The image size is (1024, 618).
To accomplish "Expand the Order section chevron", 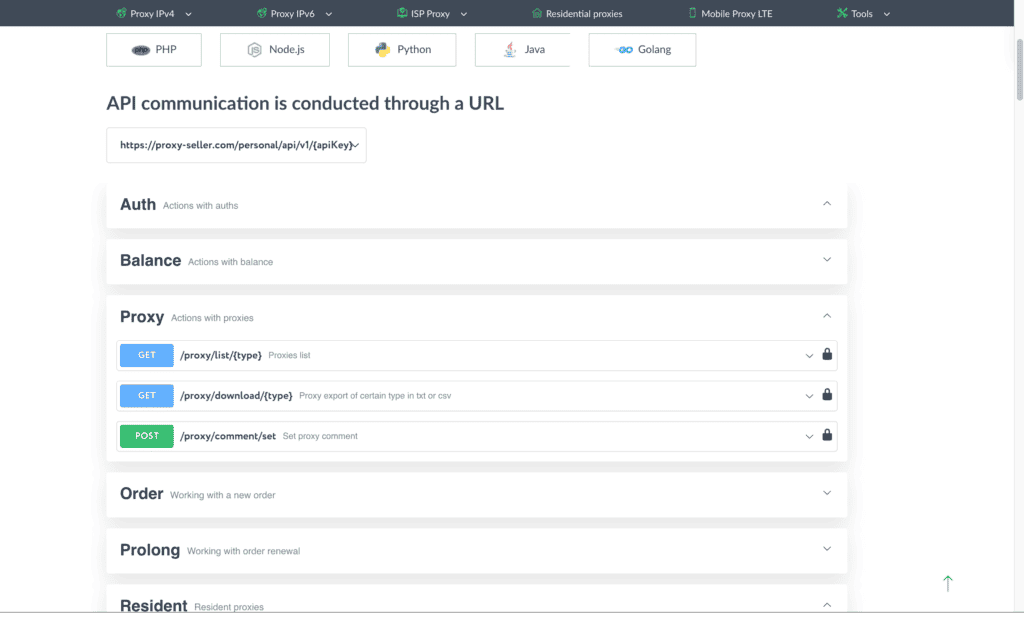I will coord(827,493).
